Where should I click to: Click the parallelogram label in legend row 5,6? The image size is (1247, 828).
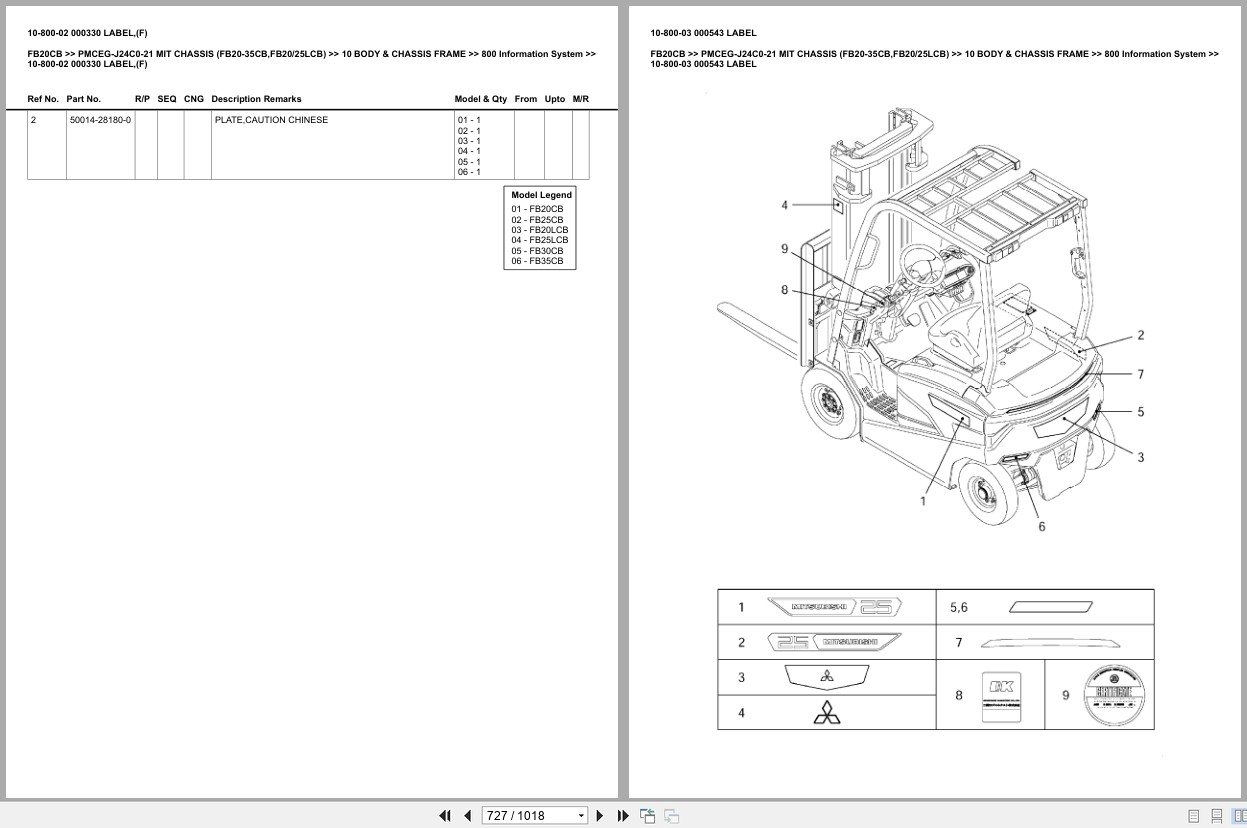pos(1051,607)
